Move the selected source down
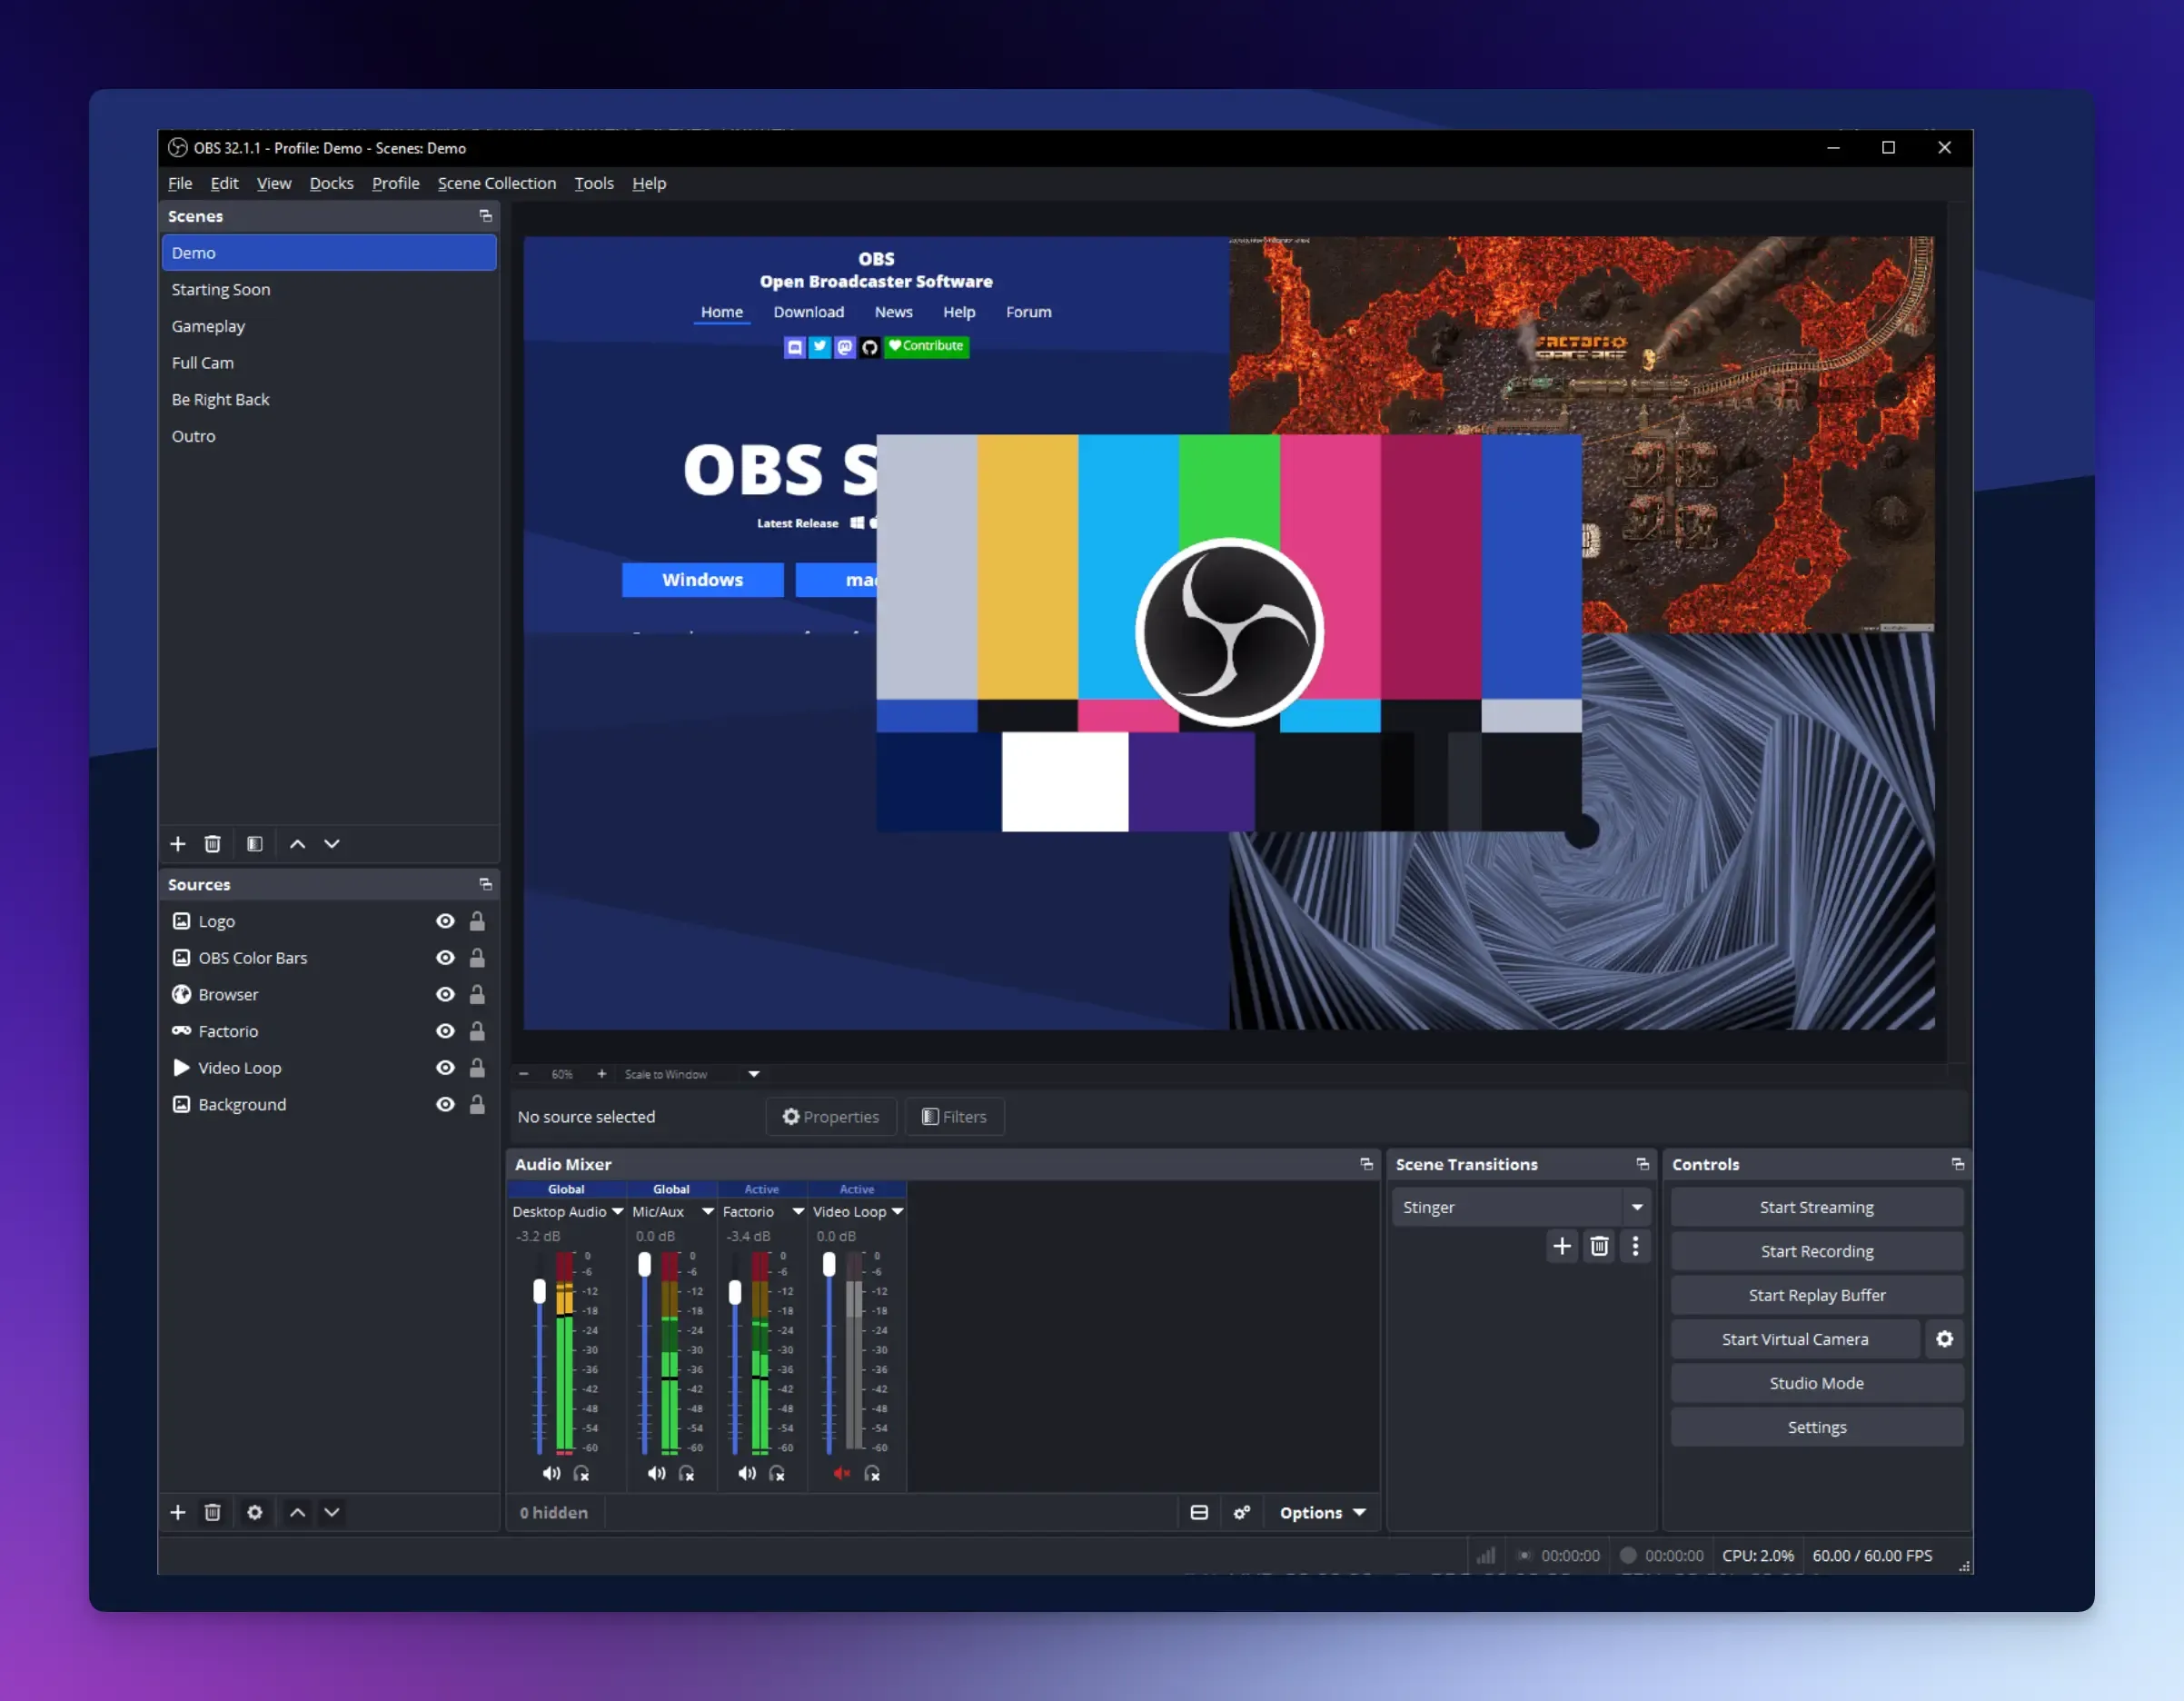This screenshot has height=1701, width=2184. pos(332,1512)
